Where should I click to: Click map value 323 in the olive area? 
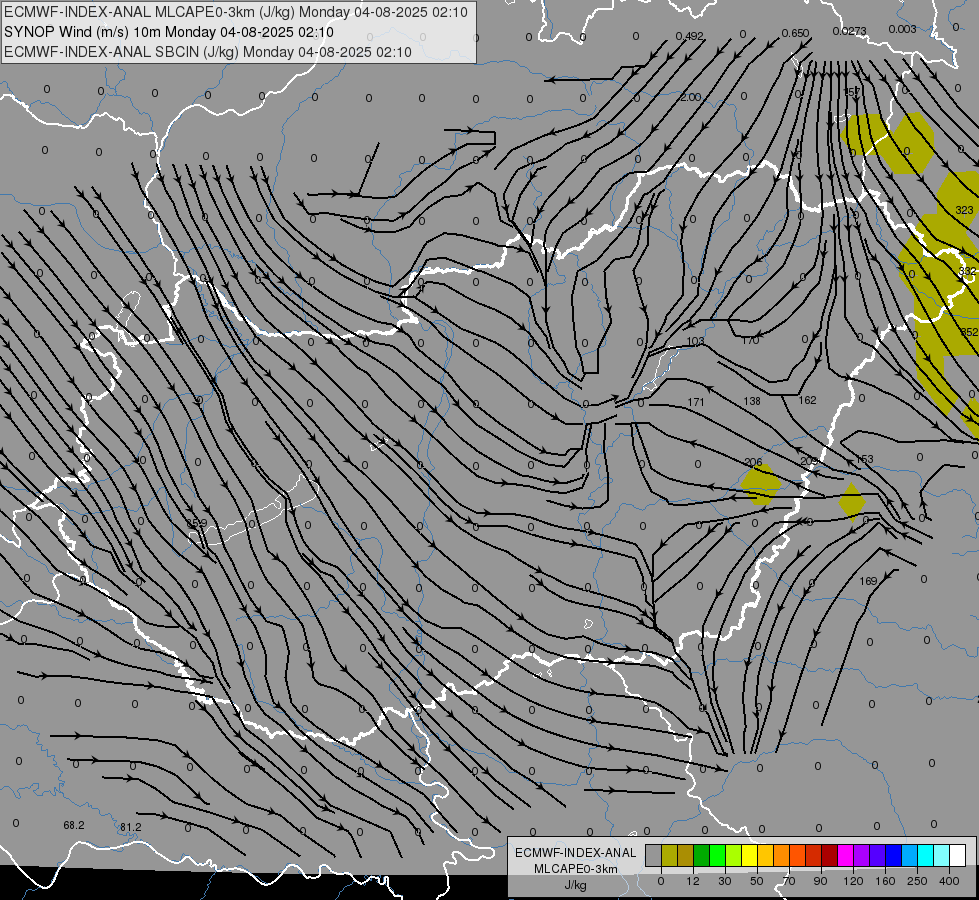pos(964,210)
